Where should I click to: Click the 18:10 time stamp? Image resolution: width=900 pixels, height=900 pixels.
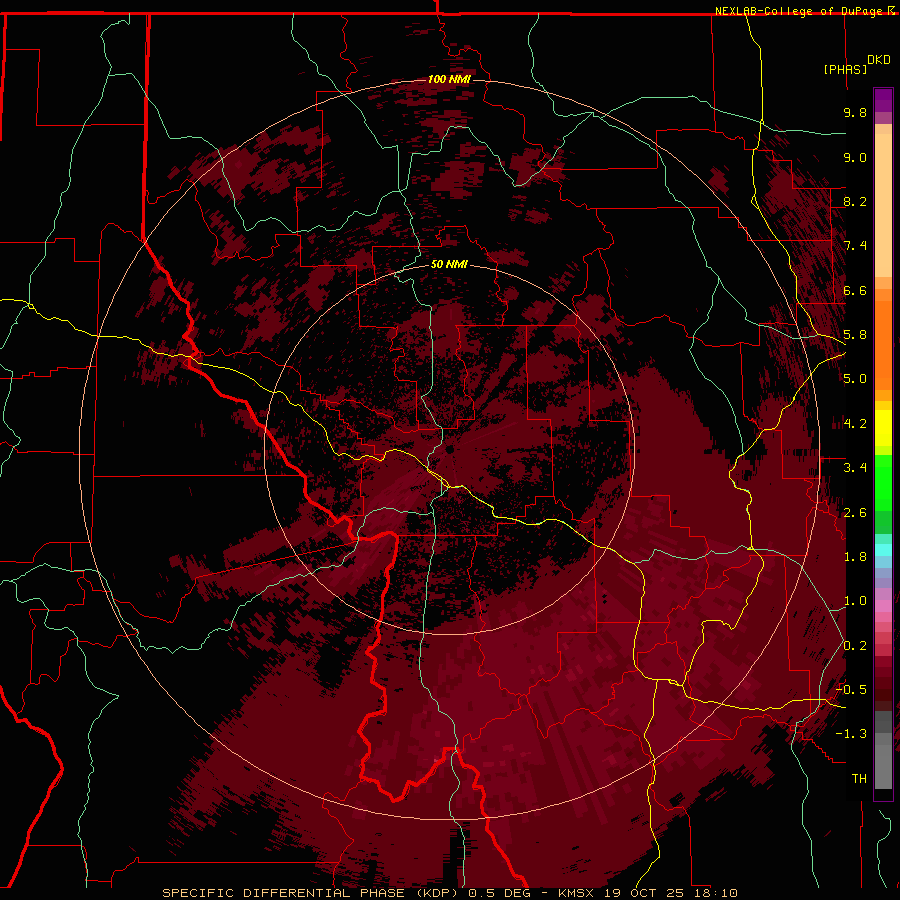716,893
